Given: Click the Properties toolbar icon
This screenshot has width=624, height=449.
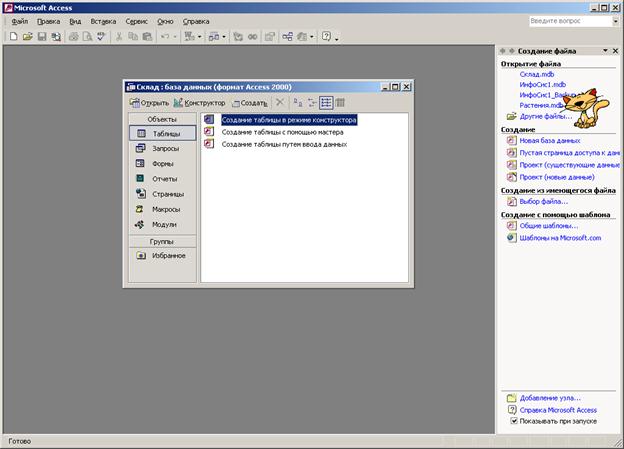Looking at the screenshot, I should (270, 37).
